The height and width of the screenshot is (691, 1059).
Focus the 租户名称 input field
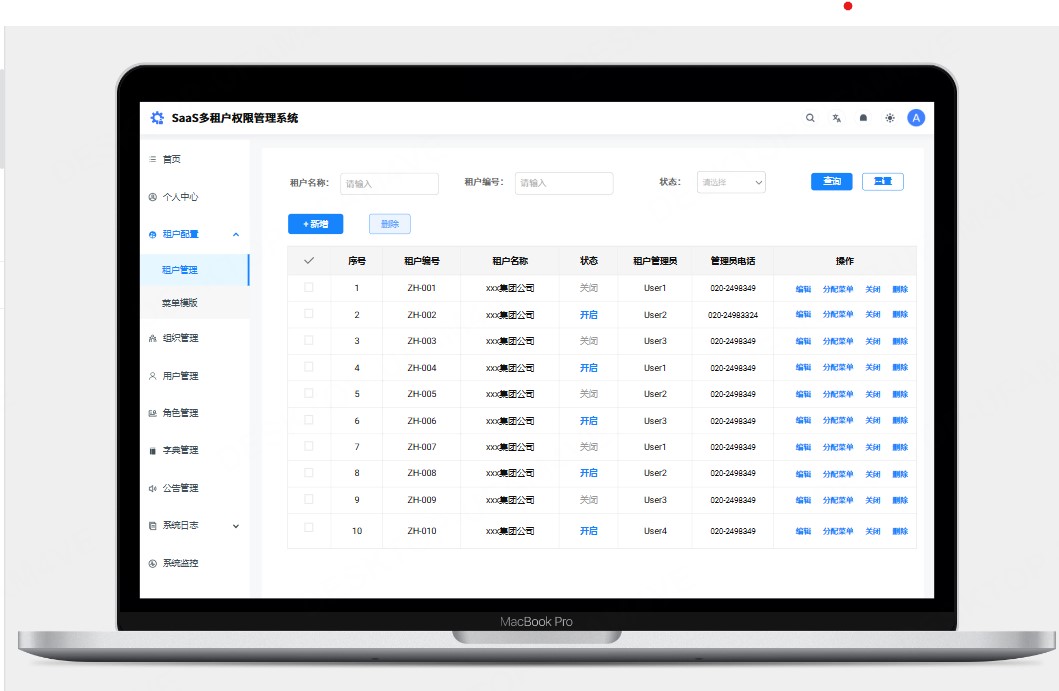tap(389, 184)
